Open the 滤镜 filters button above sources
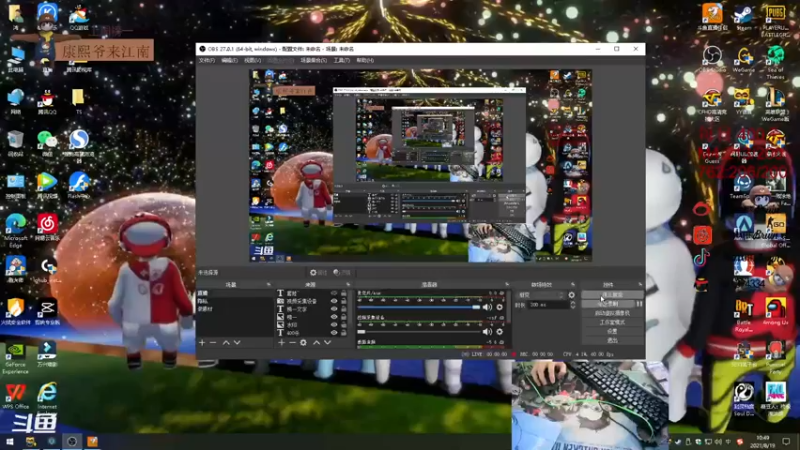The height and width of the screenshot is (450, 800). (342, 272)
